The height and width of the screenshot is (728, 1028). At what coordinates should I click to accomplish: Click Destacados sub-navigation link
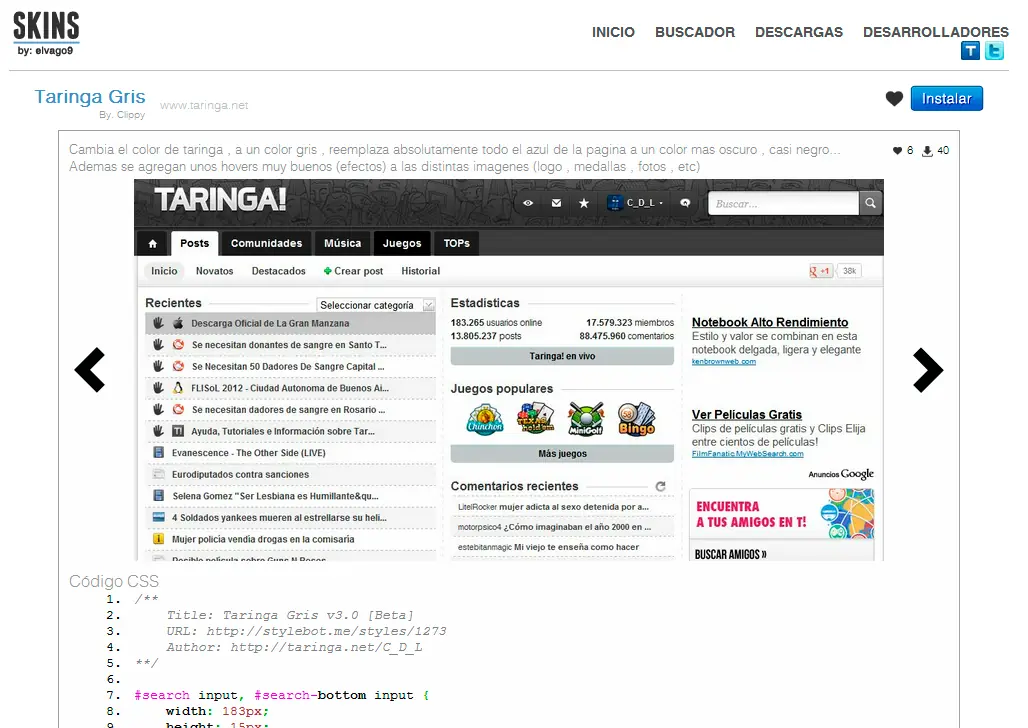279,271
